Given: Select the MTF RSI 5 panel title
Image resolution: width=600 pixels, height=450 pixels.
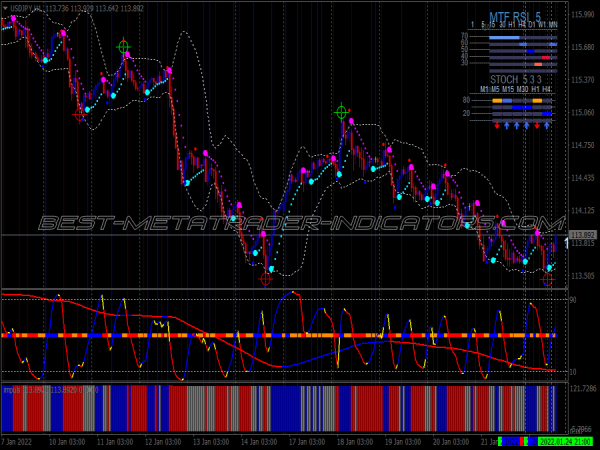Looking at the screenshot, I should point(515,17).
